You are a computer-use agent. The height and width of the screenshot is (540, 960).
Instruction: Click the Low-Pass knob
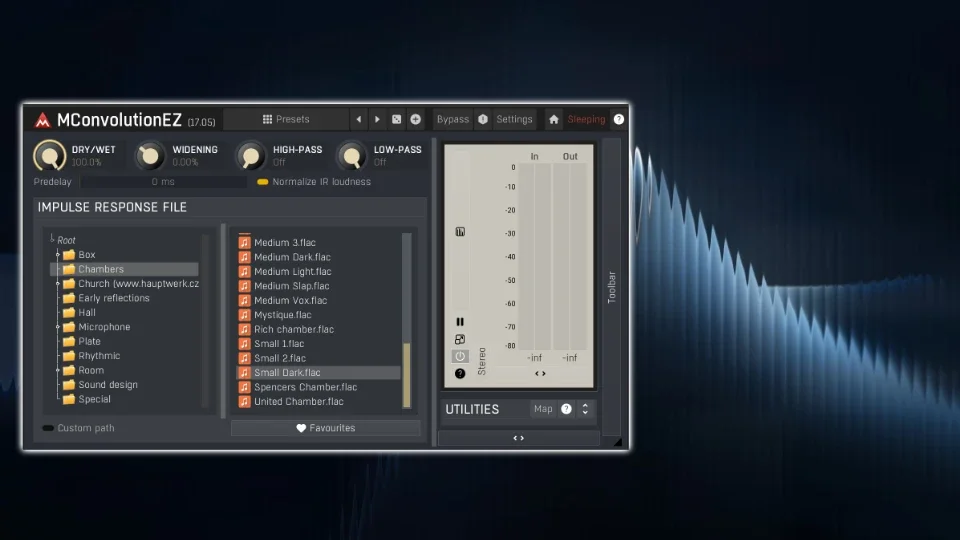351,156
